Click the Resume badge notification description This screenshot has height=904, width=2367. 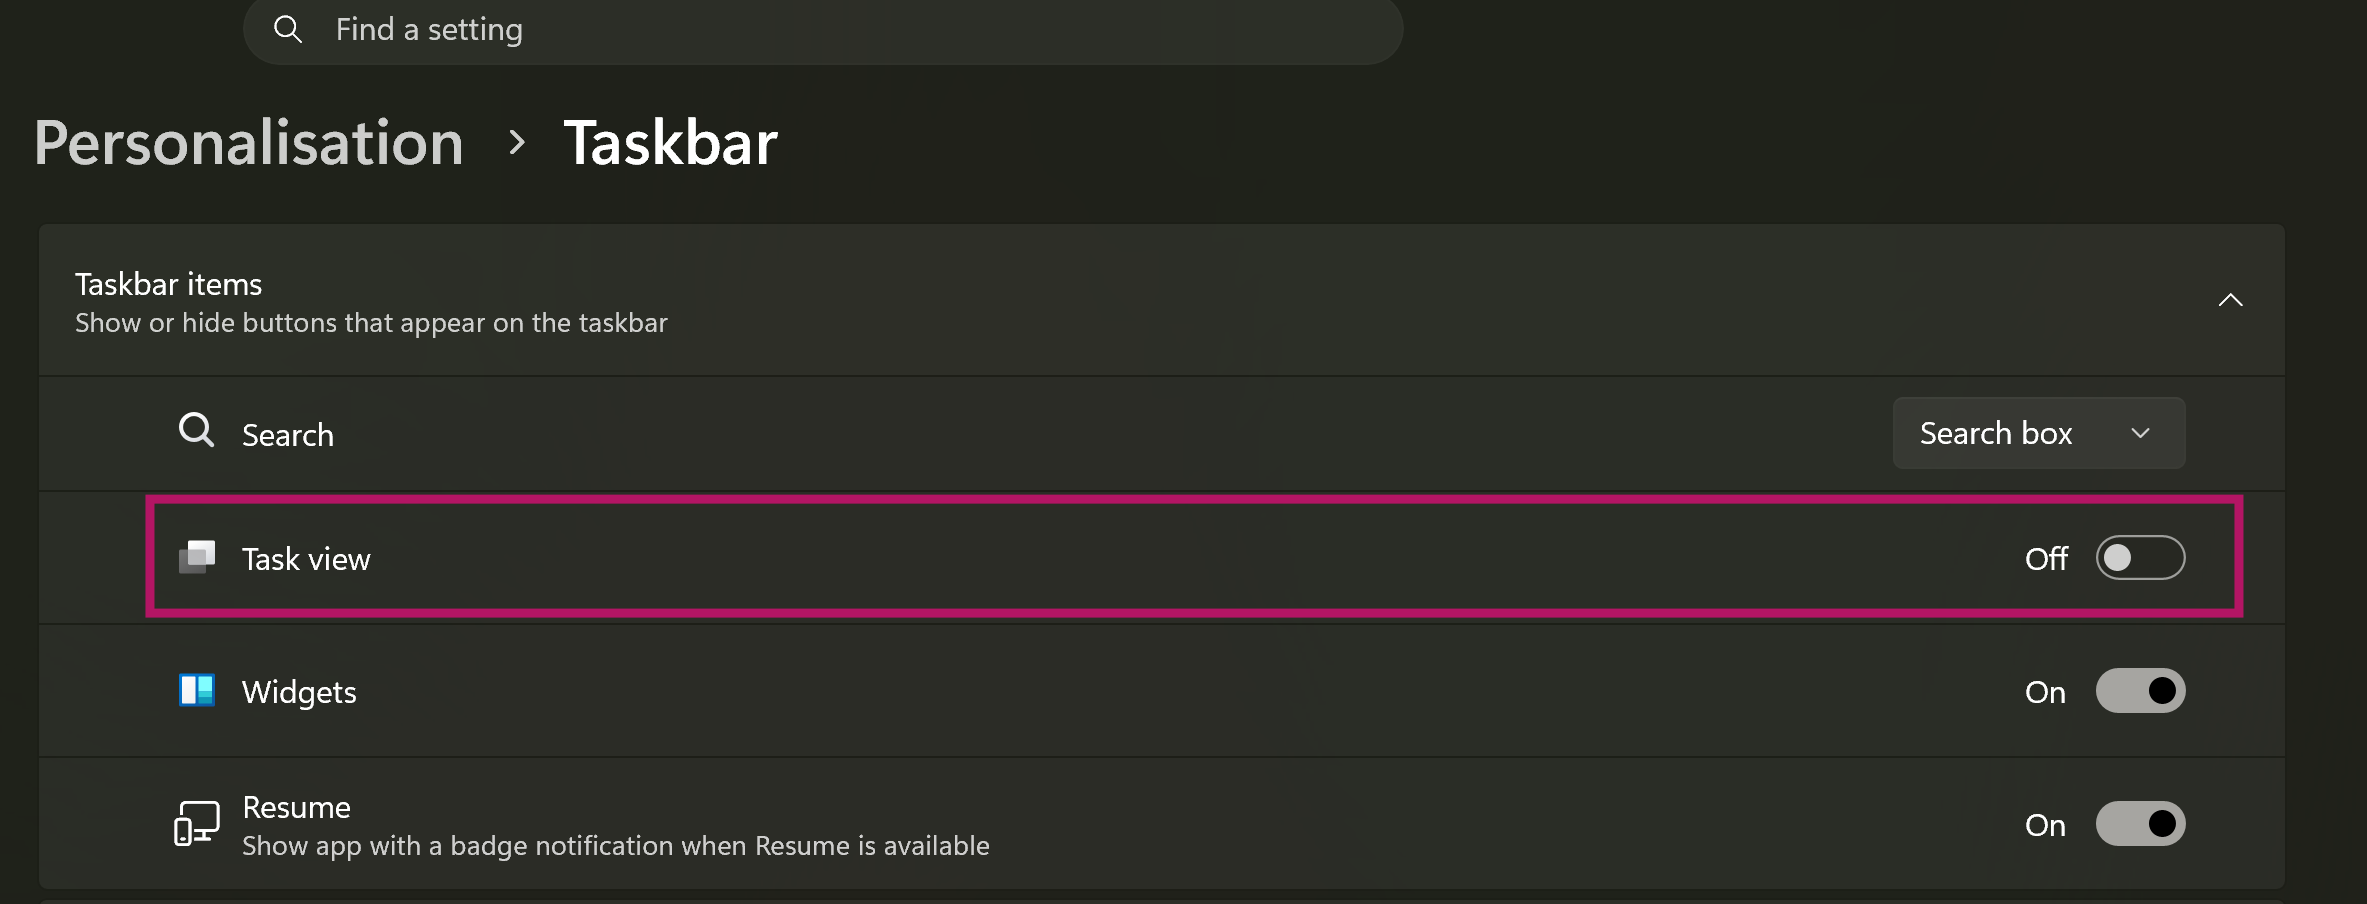[615, 846]
